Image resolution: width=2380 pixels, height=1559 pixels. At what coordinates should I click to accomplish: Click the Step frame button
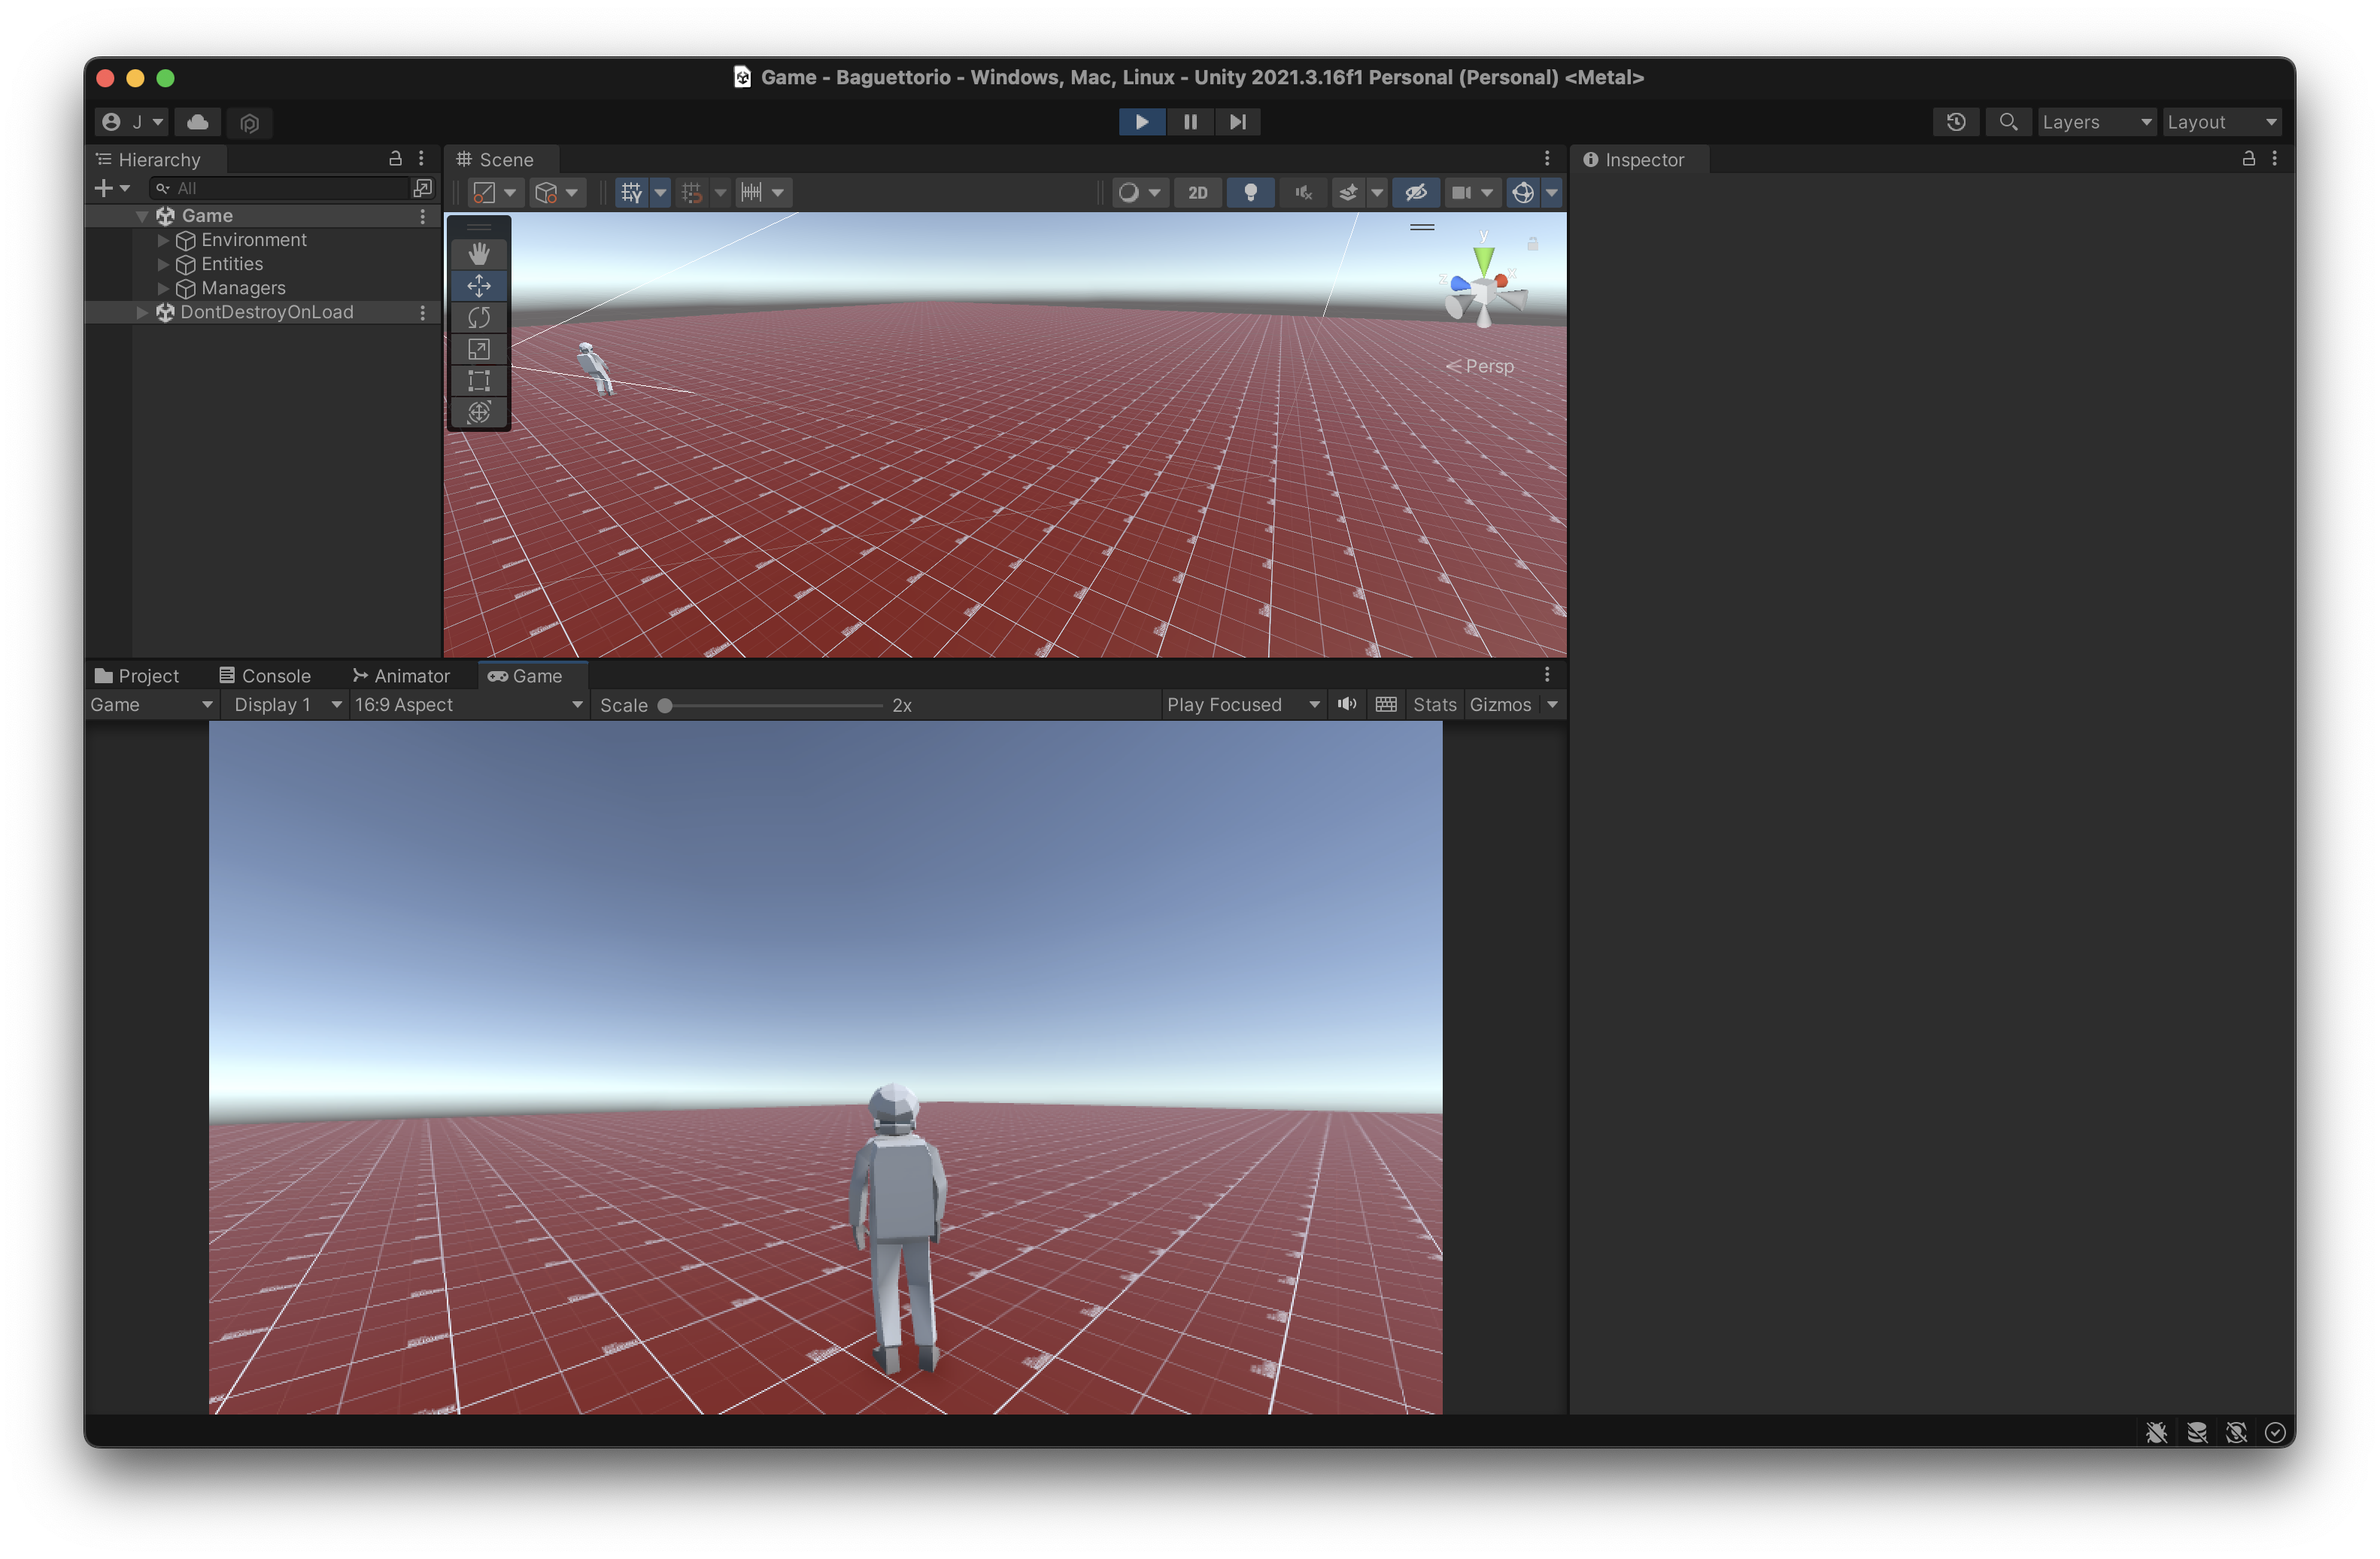[x=1237, y=122]
